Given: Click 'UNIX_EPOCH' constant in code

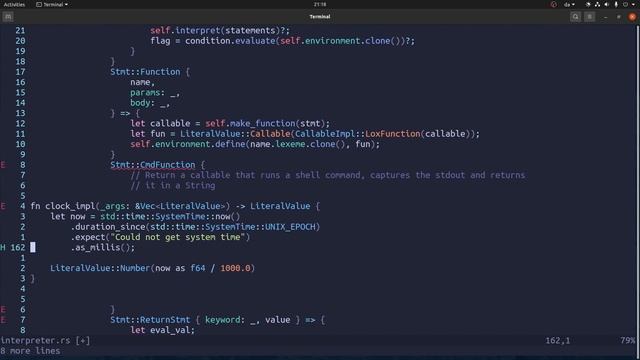Looking at the screenshot, I should coord(290,227).
